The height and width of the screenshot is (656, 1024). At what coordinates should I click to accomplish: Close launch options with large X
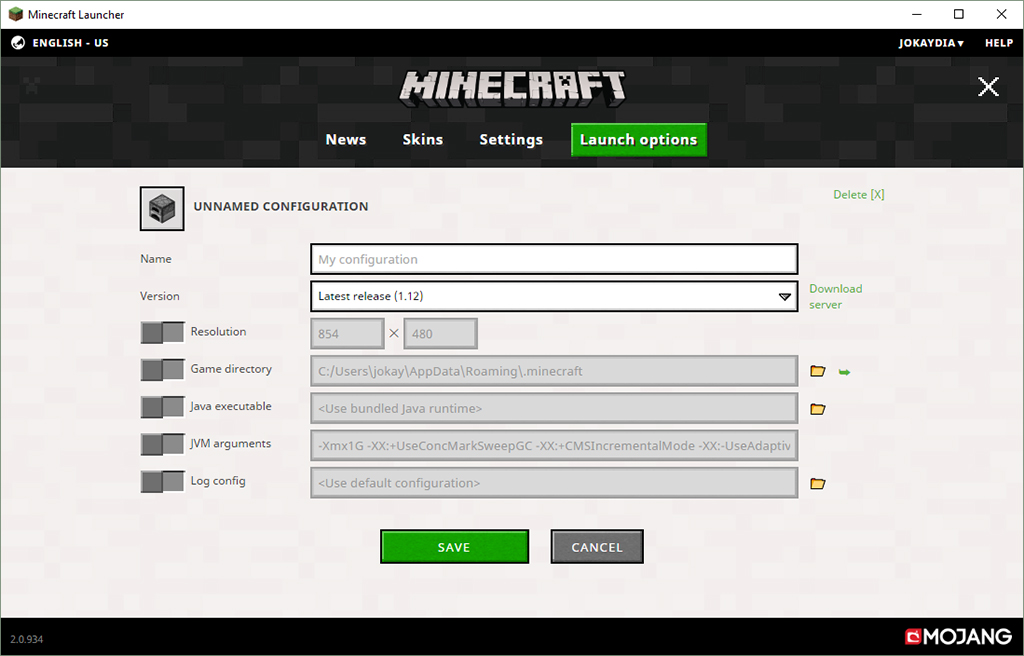point(988,86)
